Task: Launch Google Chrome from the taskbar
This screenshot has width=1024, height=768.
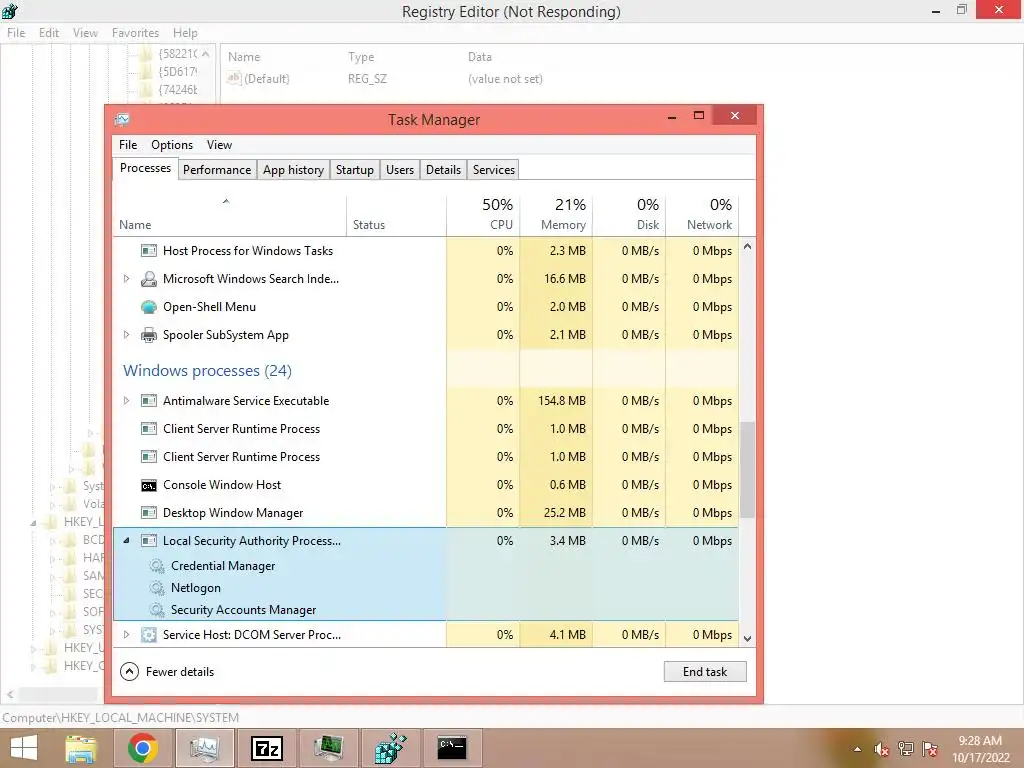Action: pyautogui.click(x=142, y=748)
